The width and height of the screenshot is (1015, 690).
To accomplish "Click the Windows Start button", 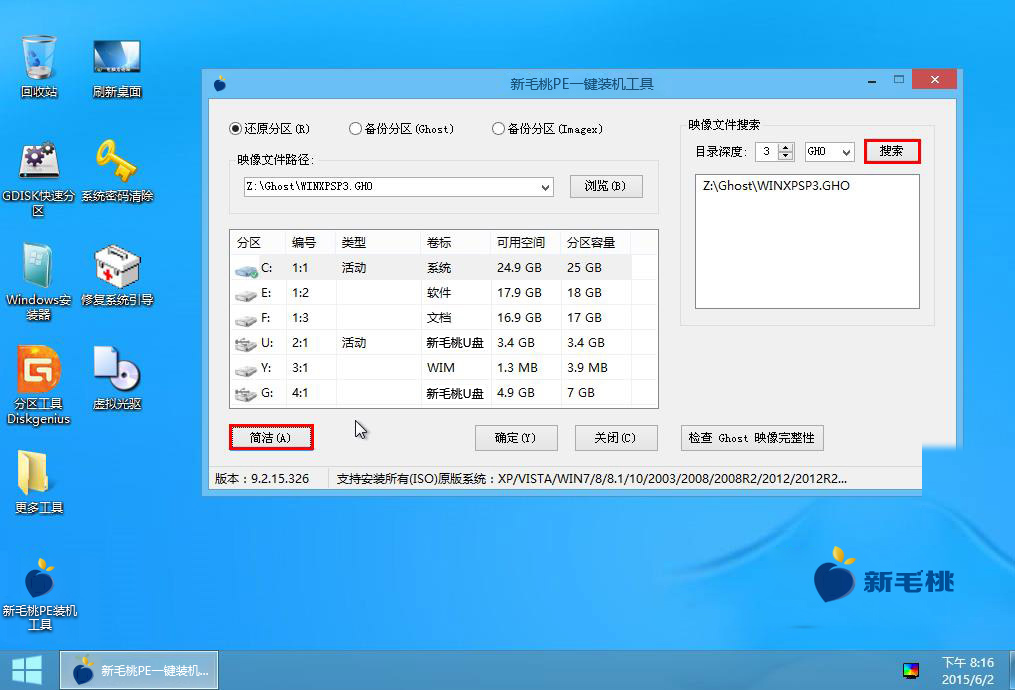I will coord(27,670).
